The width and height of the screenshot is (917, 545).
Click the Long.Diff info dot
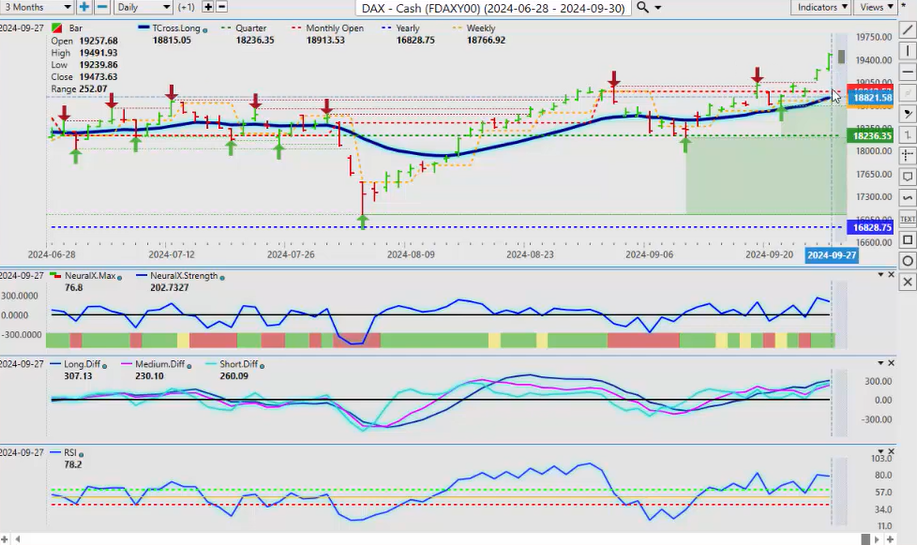click(x=104, y=365)
